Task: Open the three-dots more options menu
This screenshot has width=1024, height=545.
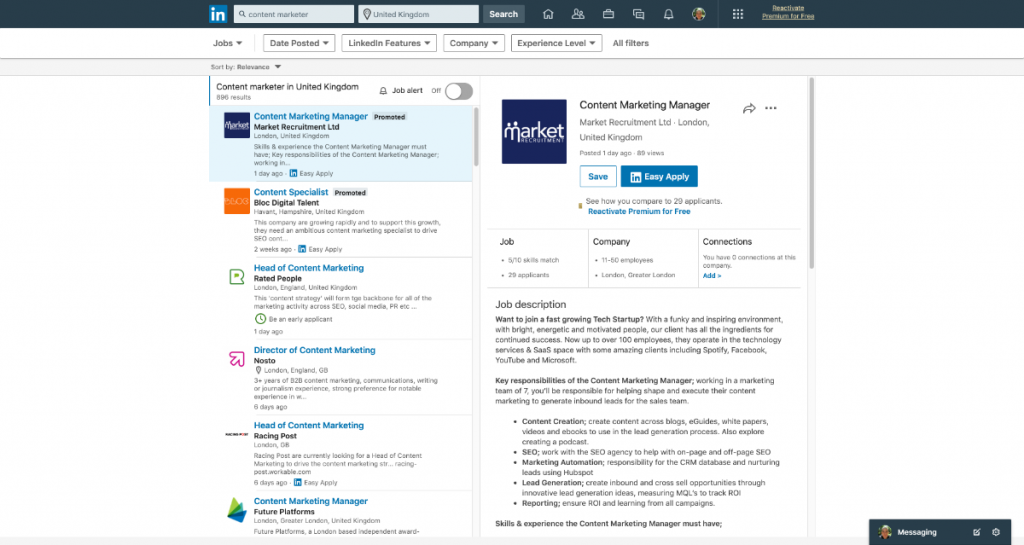Action: point(771,108)
